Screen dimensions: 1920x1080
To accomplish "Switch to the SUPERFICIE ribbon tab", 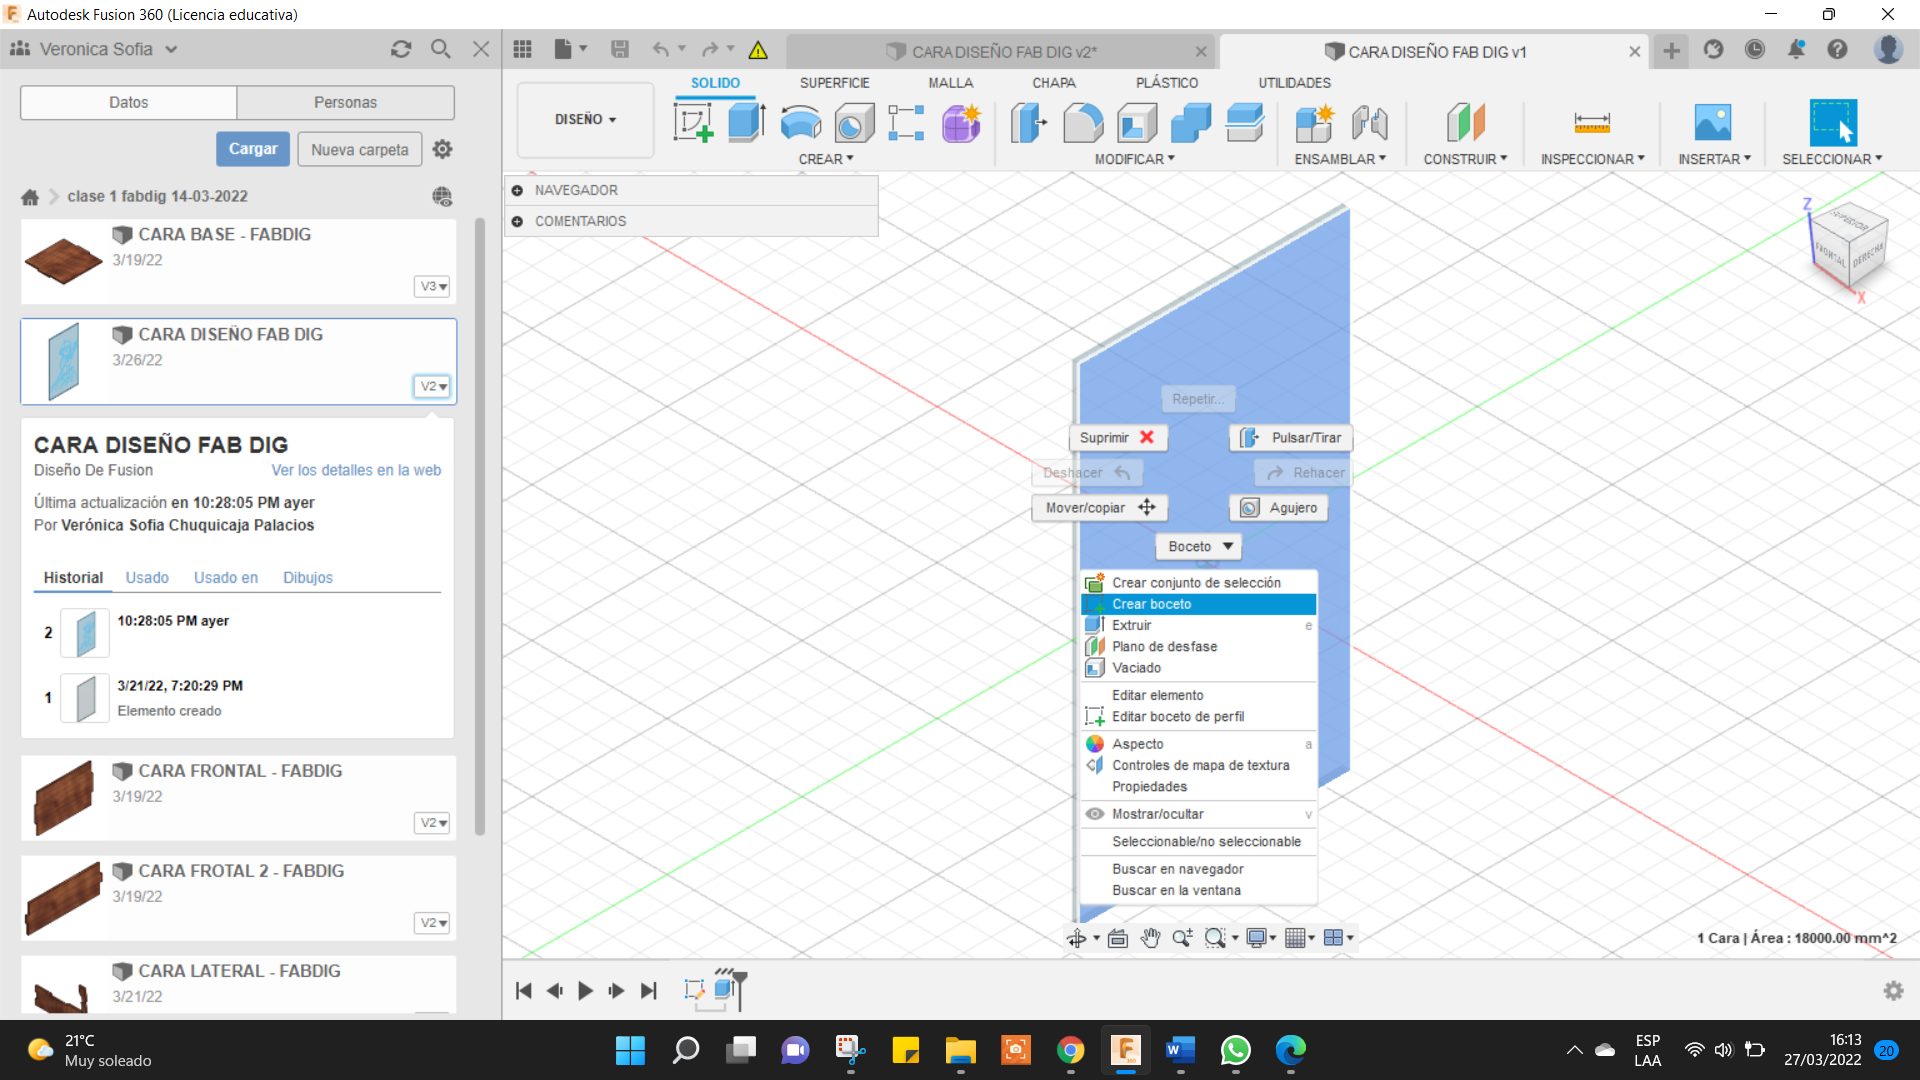I will point(834,83).
